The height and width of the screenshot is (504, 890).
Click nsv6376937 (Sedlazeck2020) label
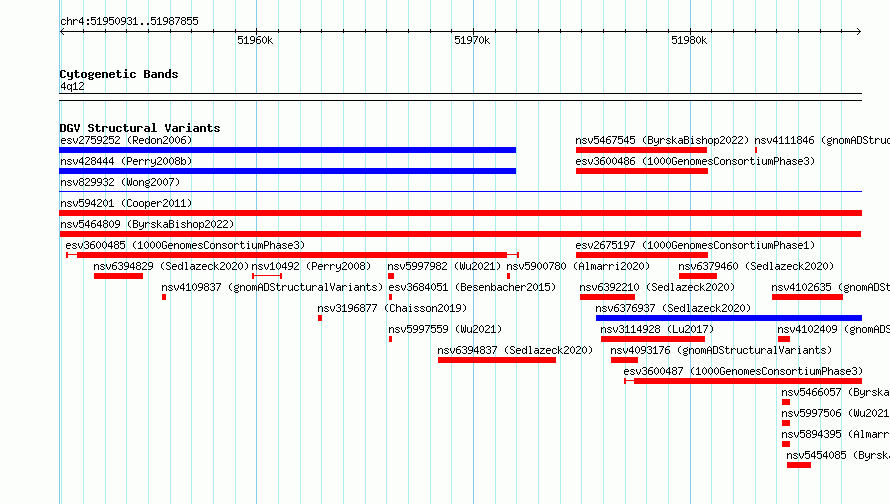point(673,308)
